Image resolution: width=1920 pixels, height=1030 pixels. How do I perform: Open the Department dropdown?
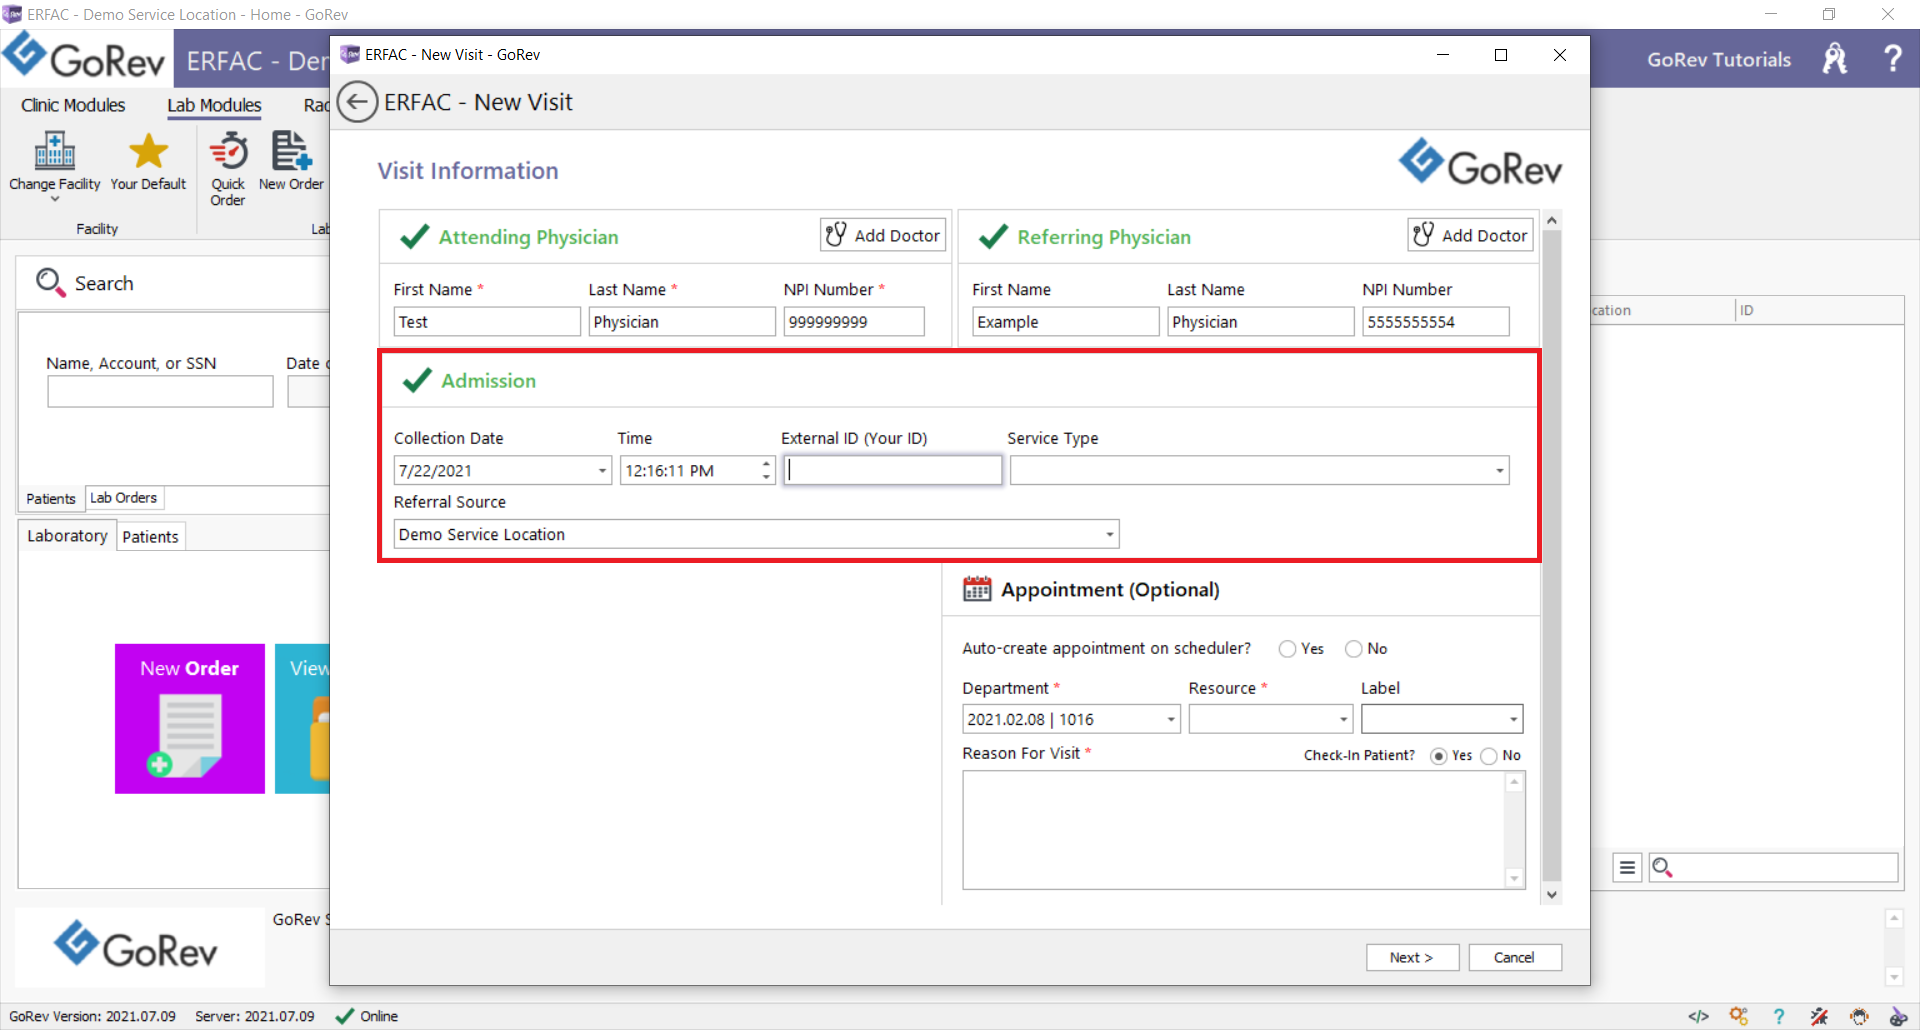click(x=1171, y=719)
